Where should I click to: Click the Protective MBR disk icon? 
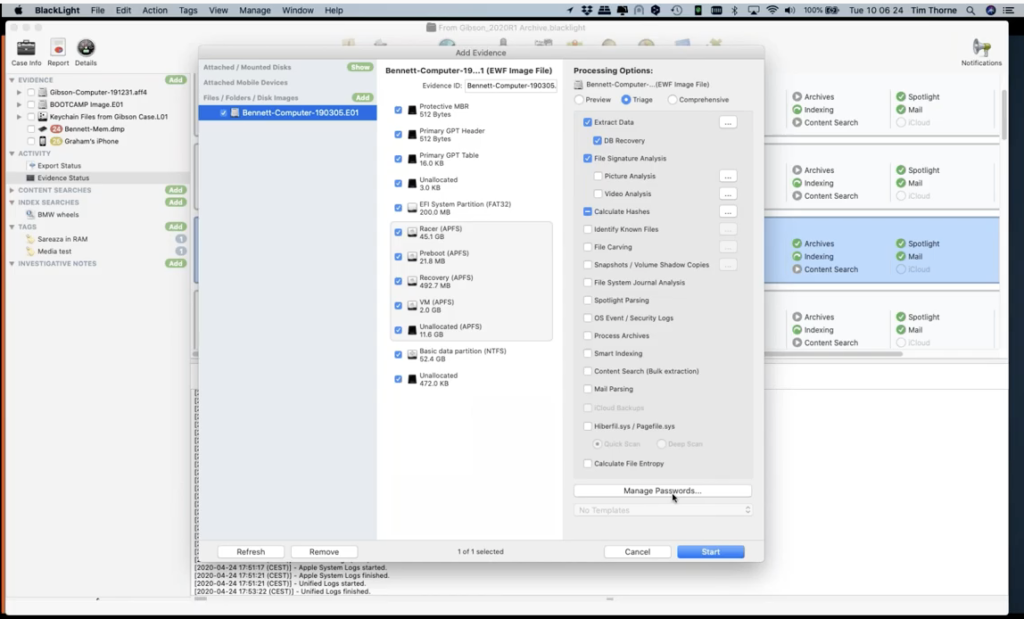pos(412,110)
